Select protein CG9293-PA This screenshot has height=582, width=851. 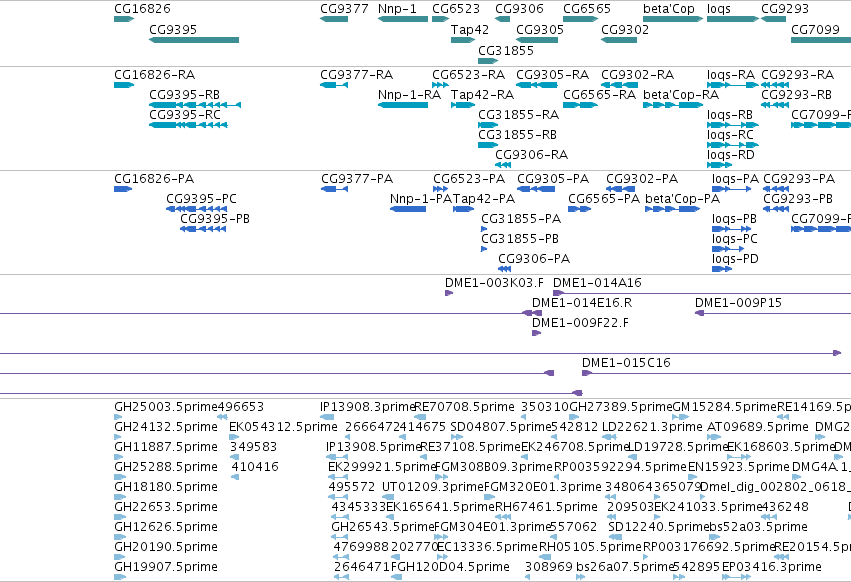click(x=799, y=179)
